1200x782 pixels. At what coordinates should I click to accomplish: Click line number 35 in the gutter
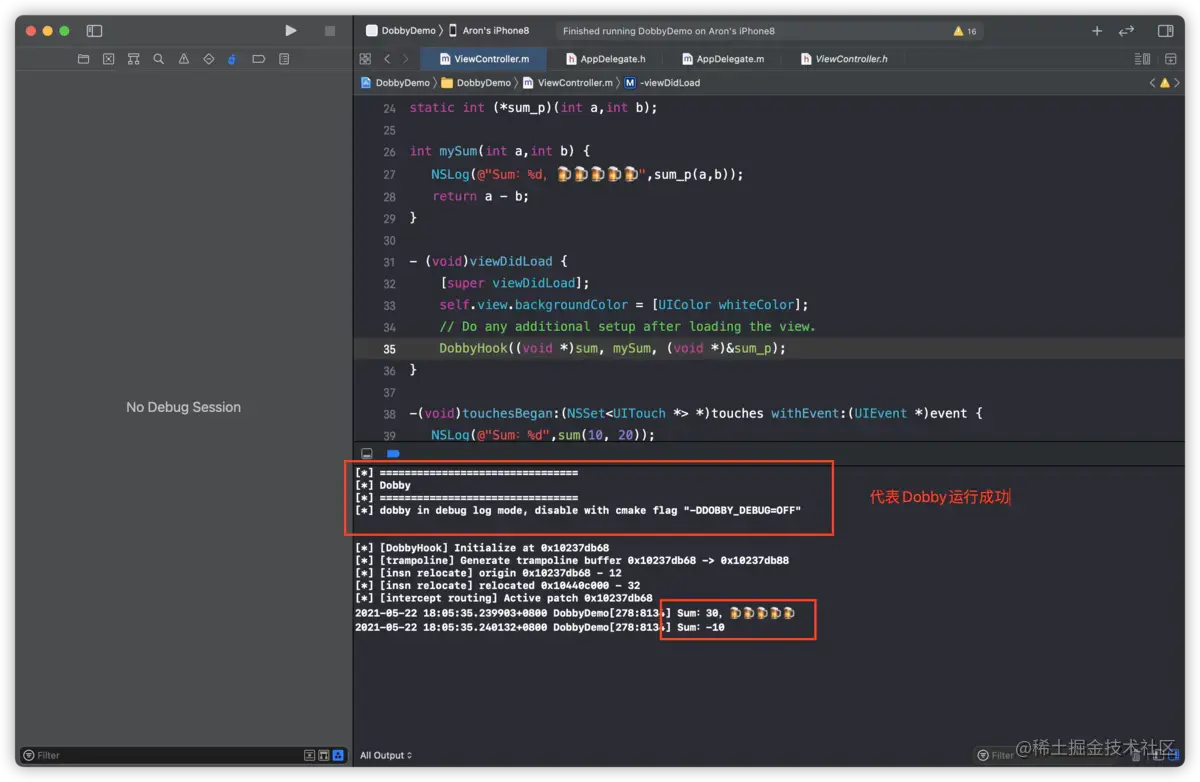pos(390,349)
